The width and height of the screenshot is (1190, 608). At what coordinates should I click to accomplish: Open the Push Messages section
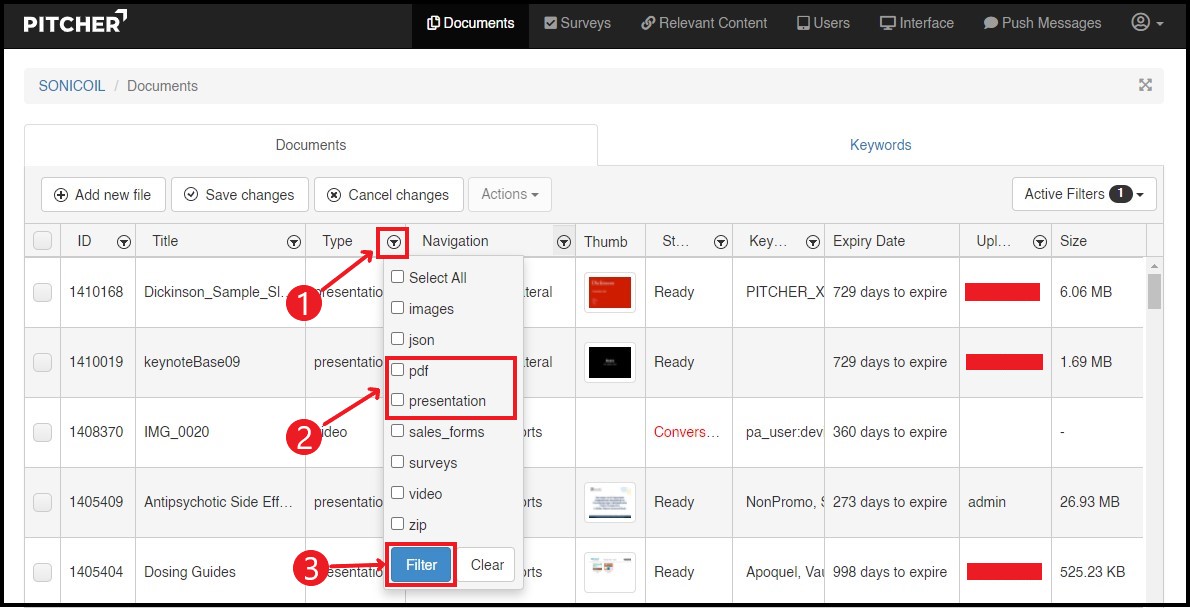coord(1042,22)
